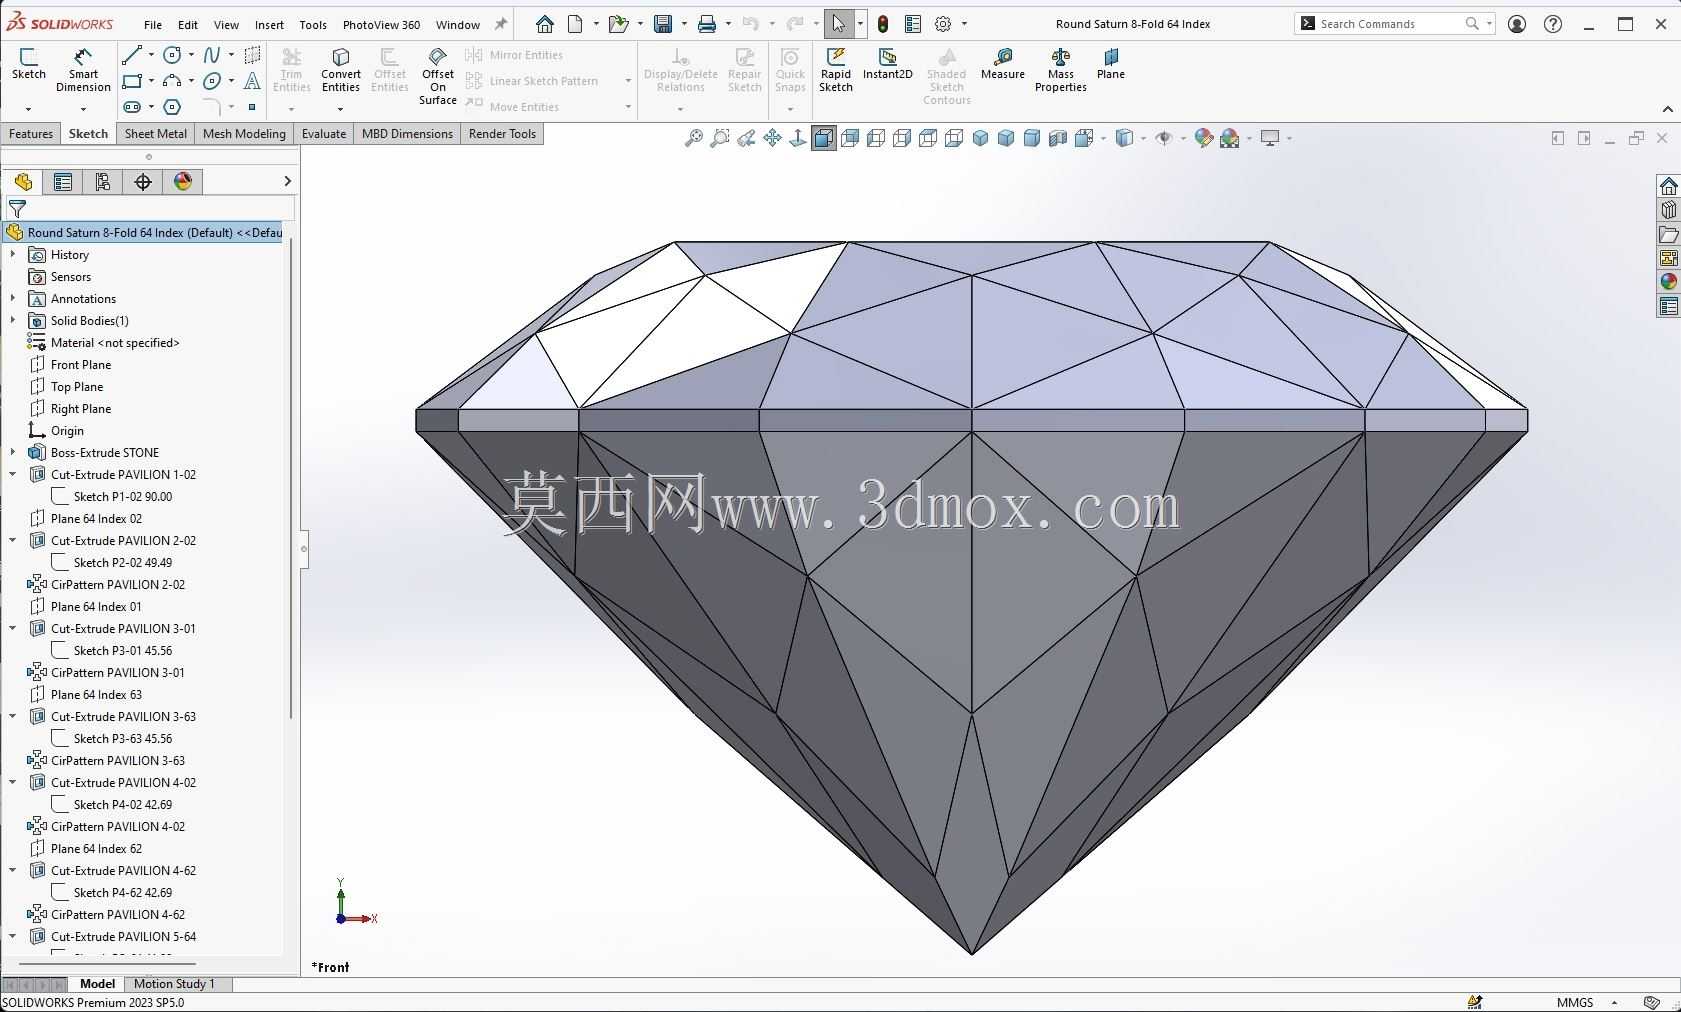Click Offset On Surface tool
The height and width of the screenshot is (1012, 1681).
438,76
